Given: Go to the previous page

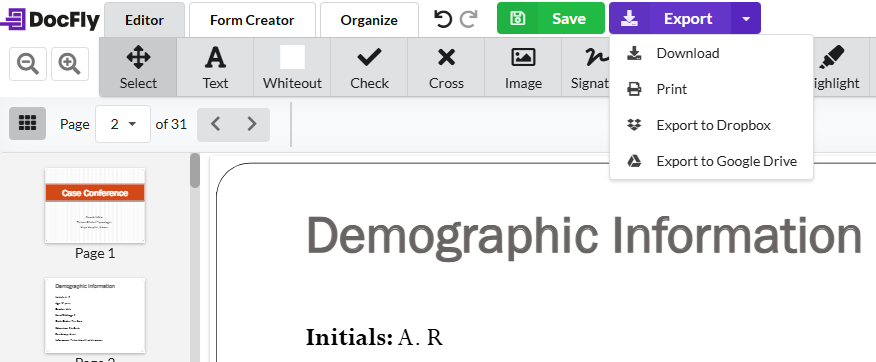Looking at the screenshot, I should 216,124.
